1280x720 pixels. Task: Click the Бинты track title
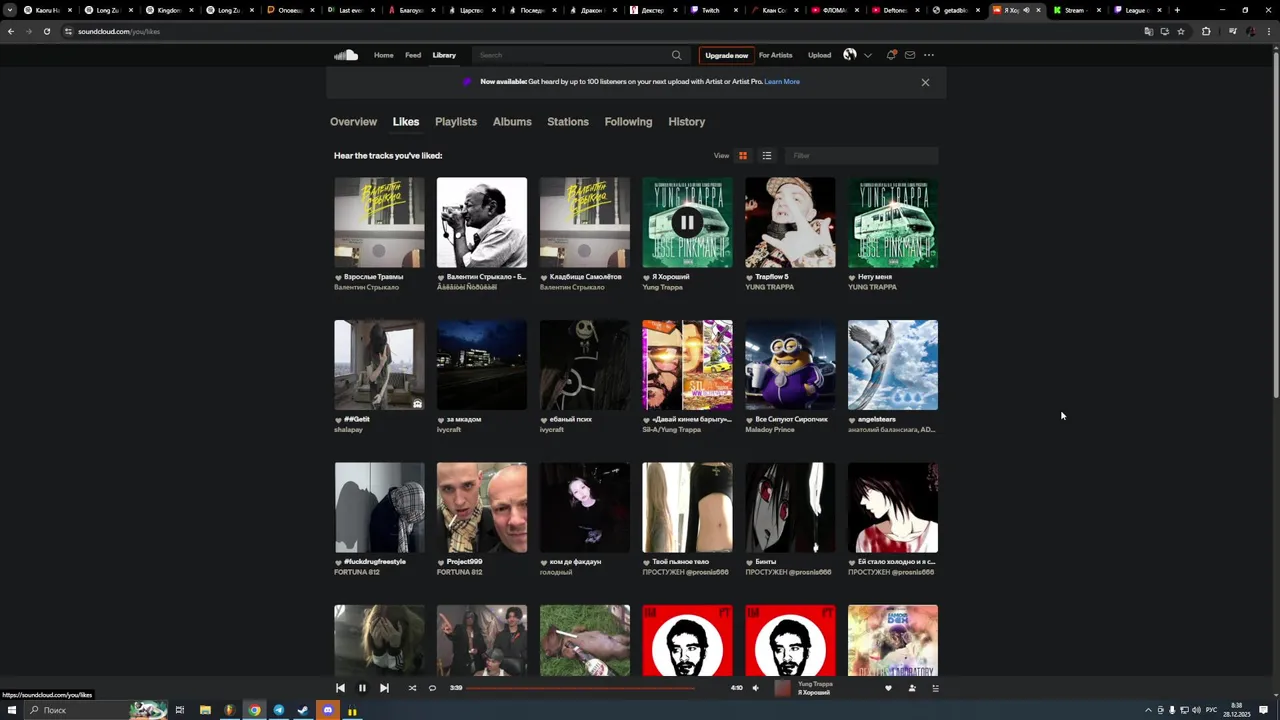click(766, 562)
